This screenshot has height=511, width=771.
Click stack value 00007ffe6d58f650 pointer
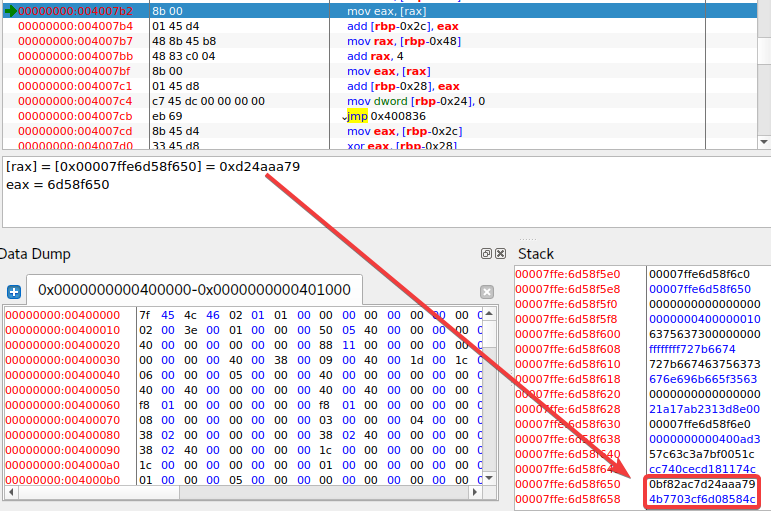pyautogui.click(x=703, y=289)
